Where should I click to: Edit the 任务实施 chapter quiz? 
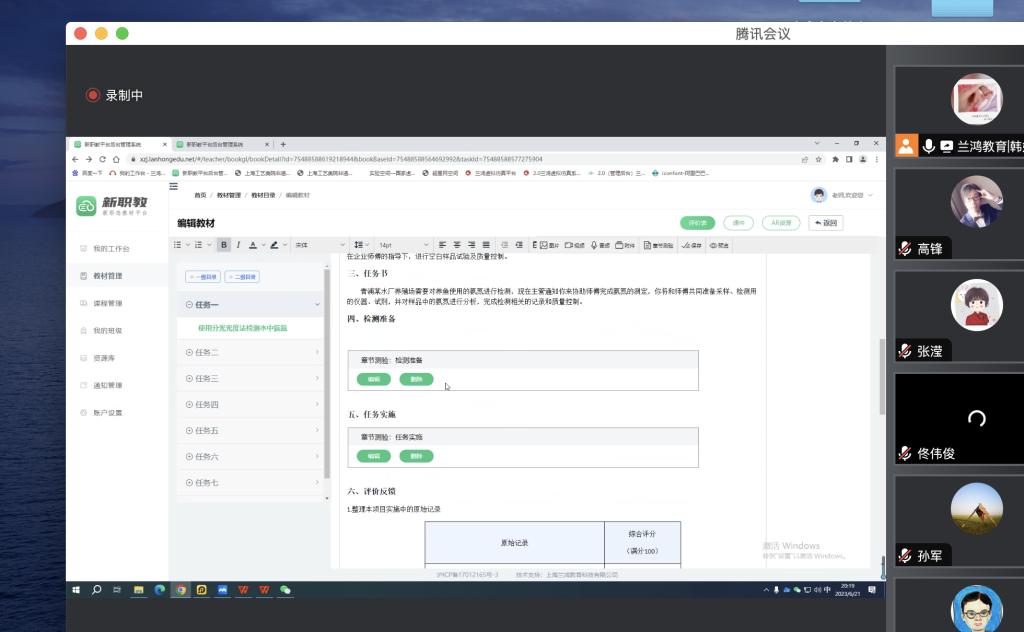[374, 456]
